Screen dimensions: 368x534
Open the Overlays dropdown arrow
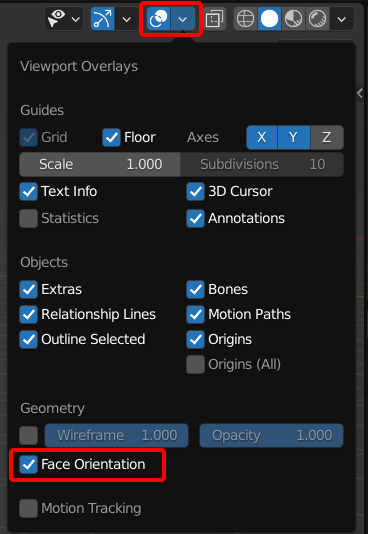click(183, 19)
